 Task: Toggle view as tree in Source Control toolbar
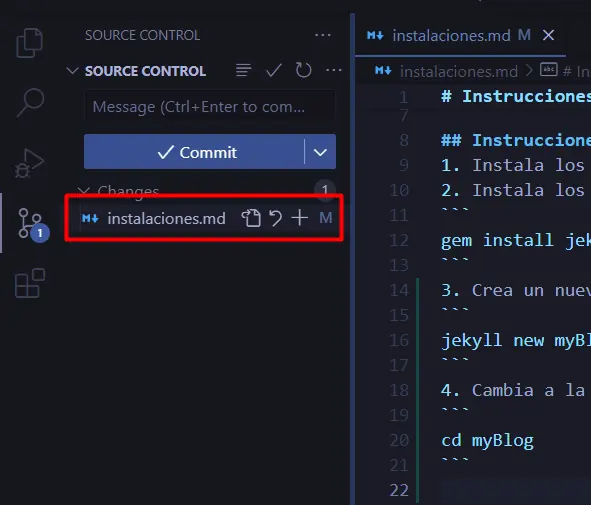pyautogui.click(x=243, y=70)
